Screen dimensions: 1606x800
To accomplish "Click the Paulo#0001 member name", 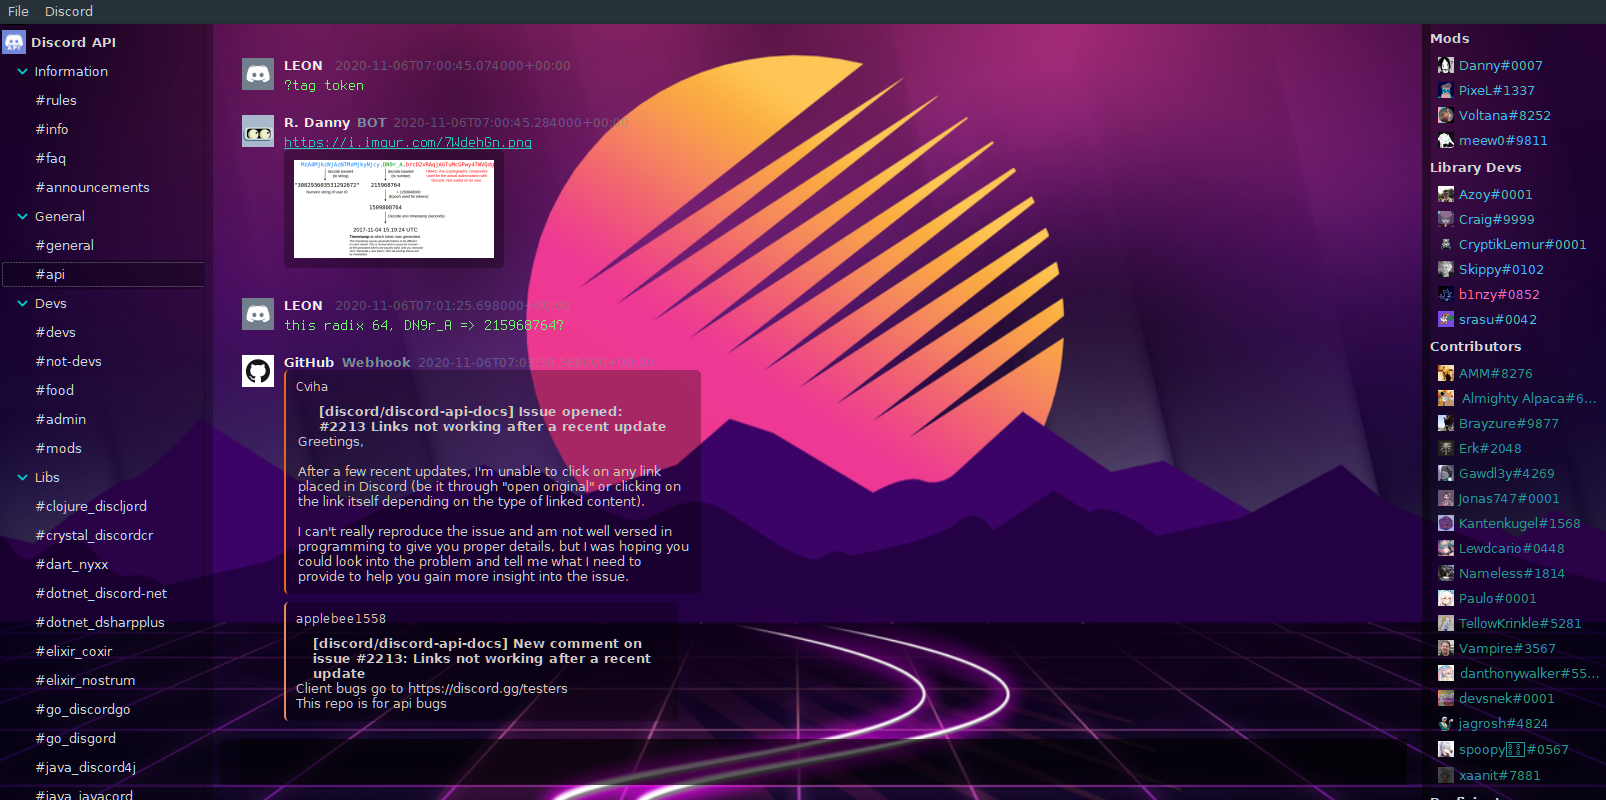I will (x=1497, y=598).
